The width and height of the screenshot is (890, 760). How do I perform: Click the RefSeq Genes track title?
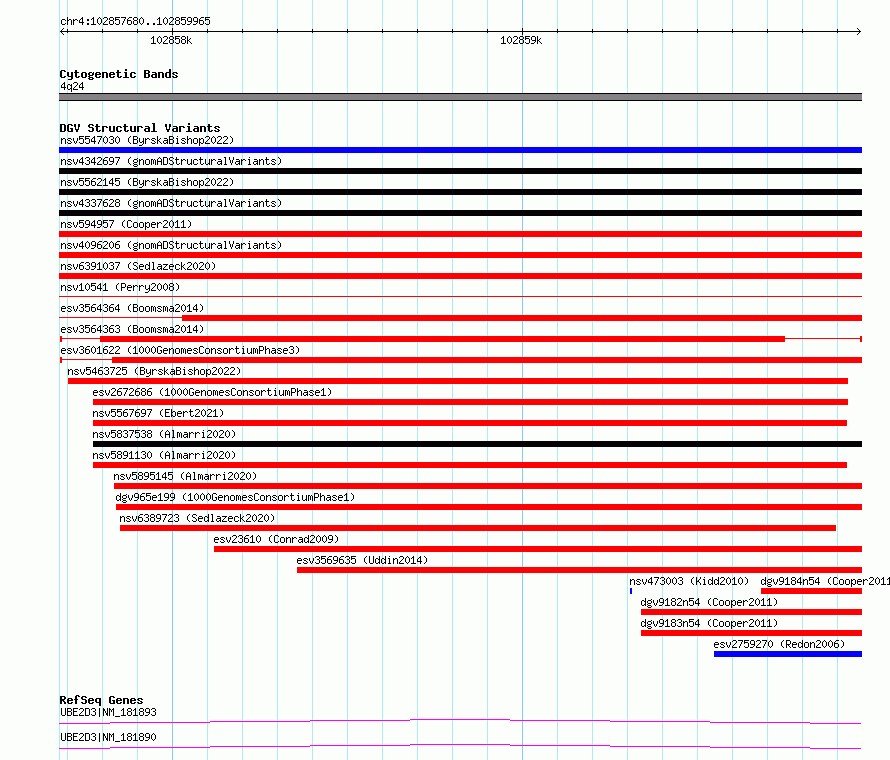click(101, 700)
